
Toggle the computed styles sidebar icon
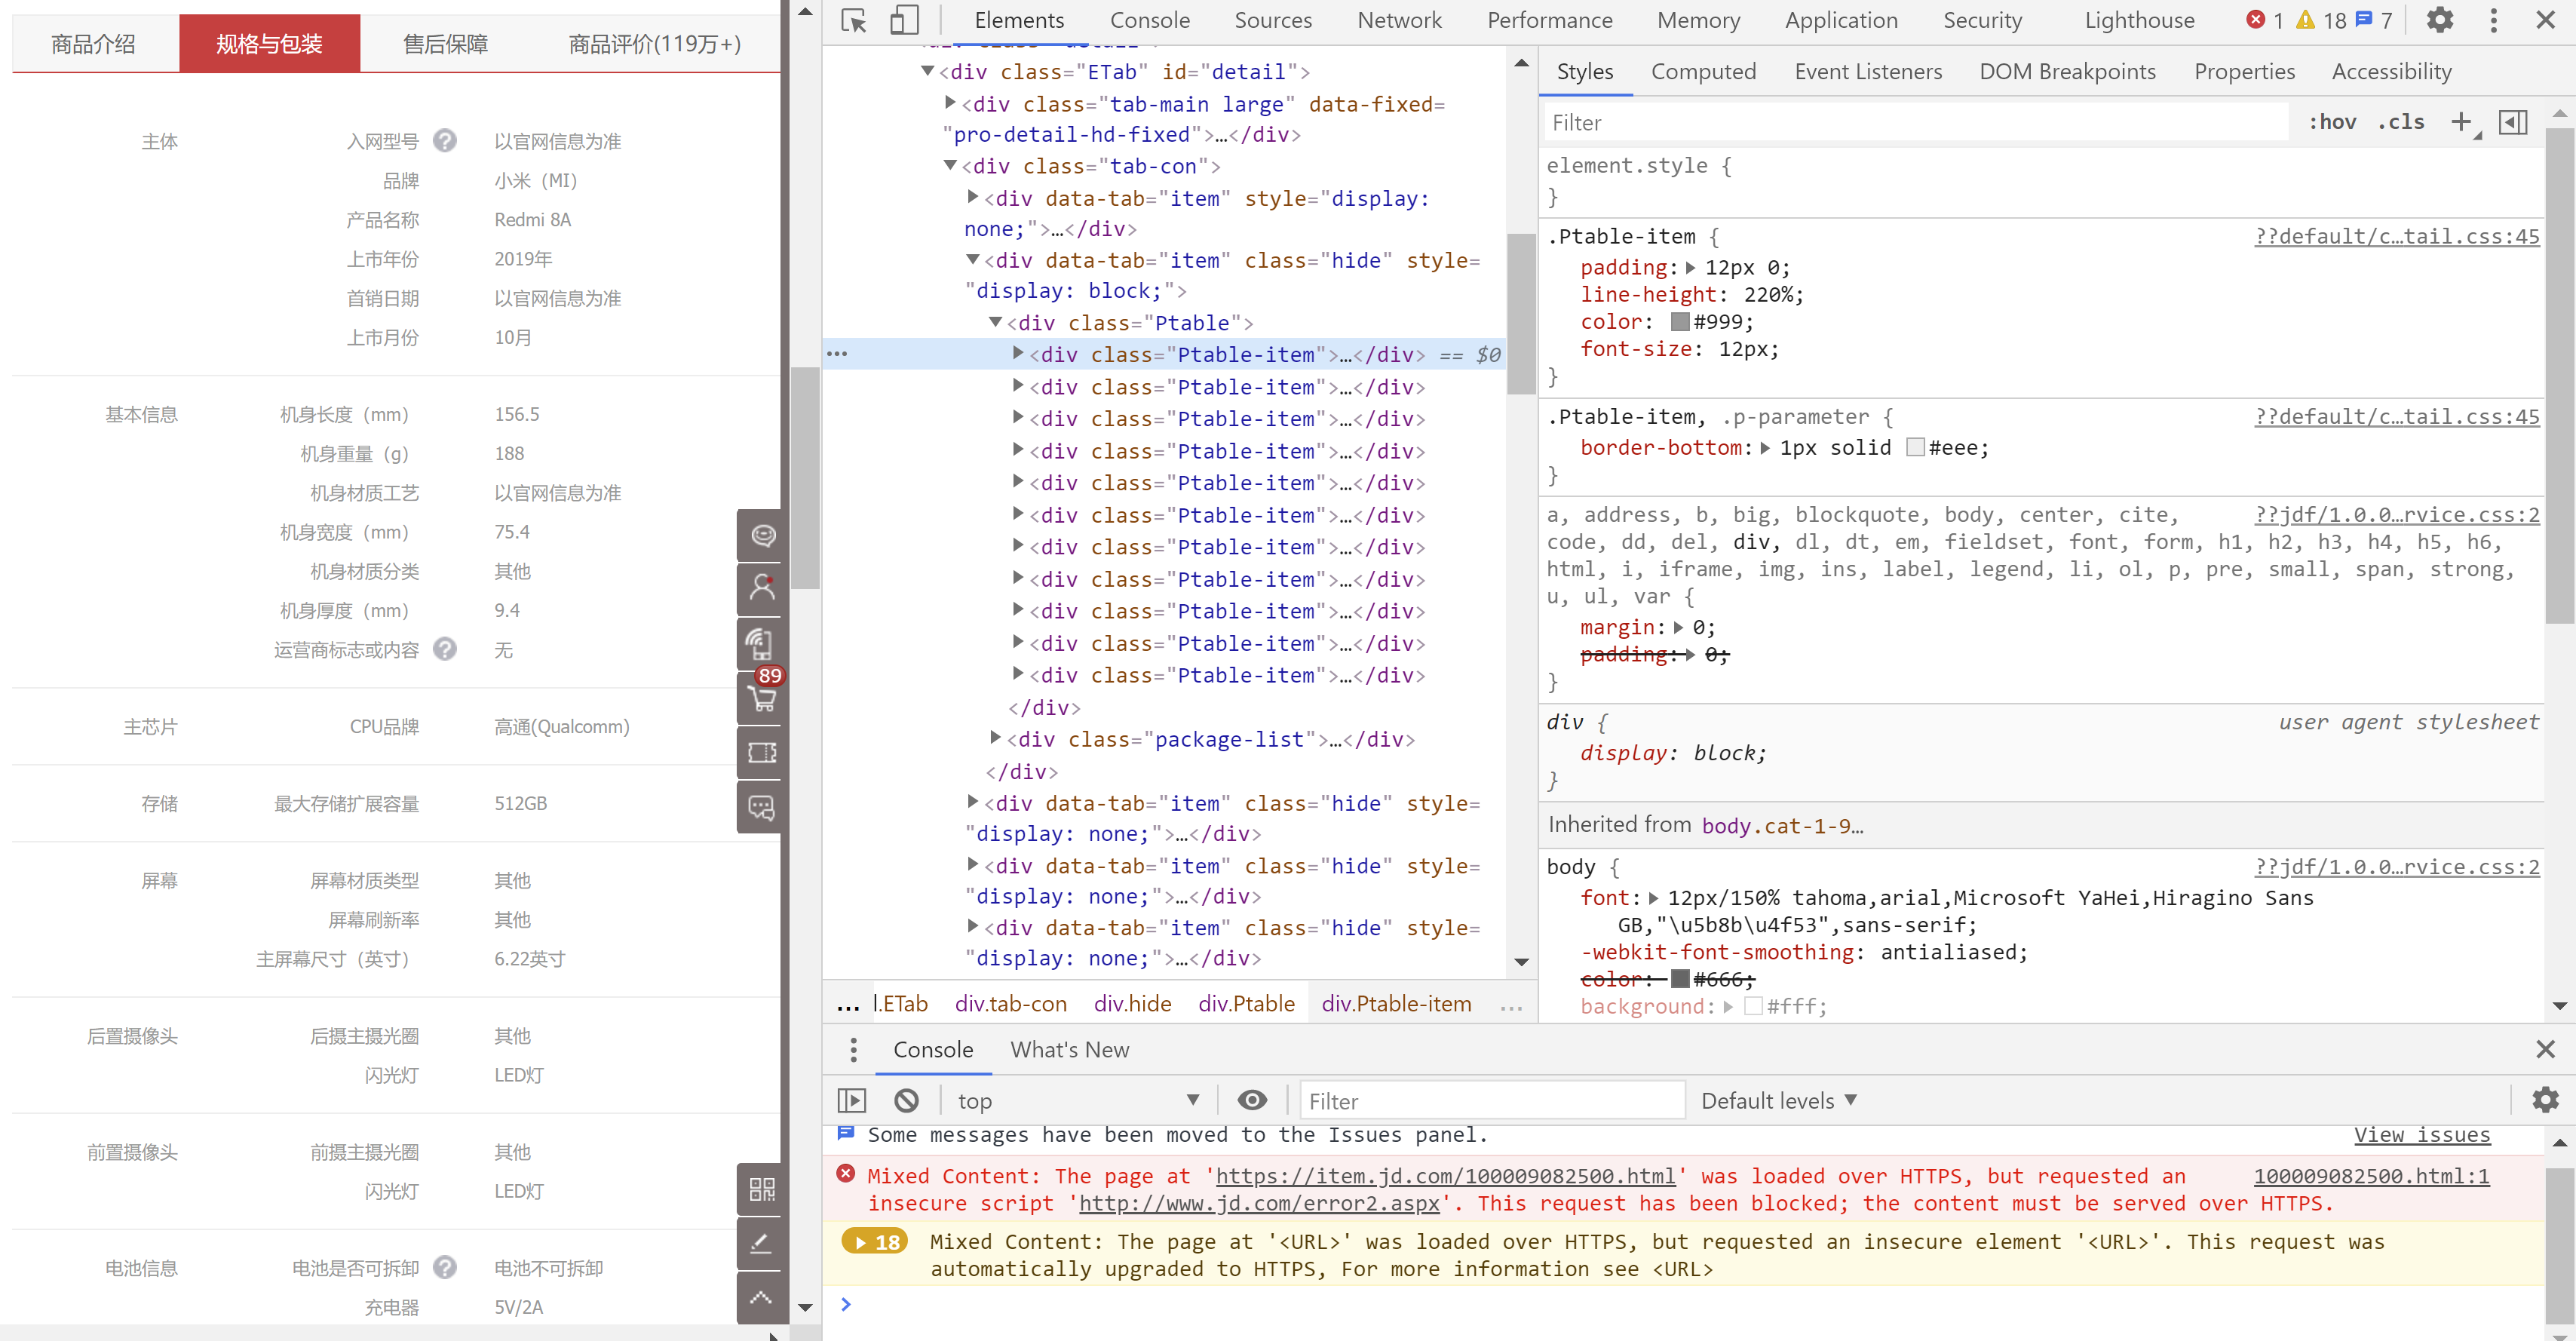click(x=2513, y=122)
